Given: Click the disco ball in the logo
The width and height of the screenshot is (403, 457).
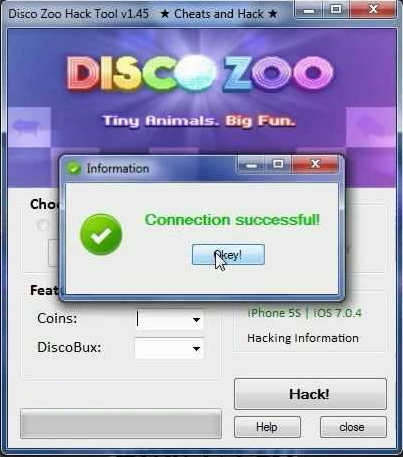Looking at the screenshot, I should 195,73.
